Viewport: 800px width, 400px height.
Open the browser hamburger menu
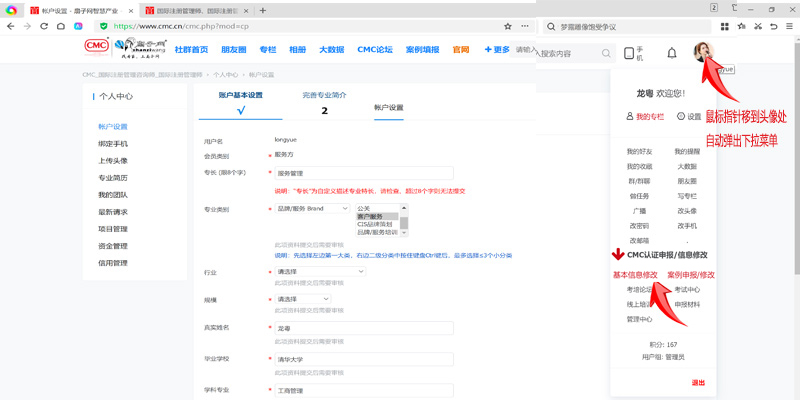point(790,27)
